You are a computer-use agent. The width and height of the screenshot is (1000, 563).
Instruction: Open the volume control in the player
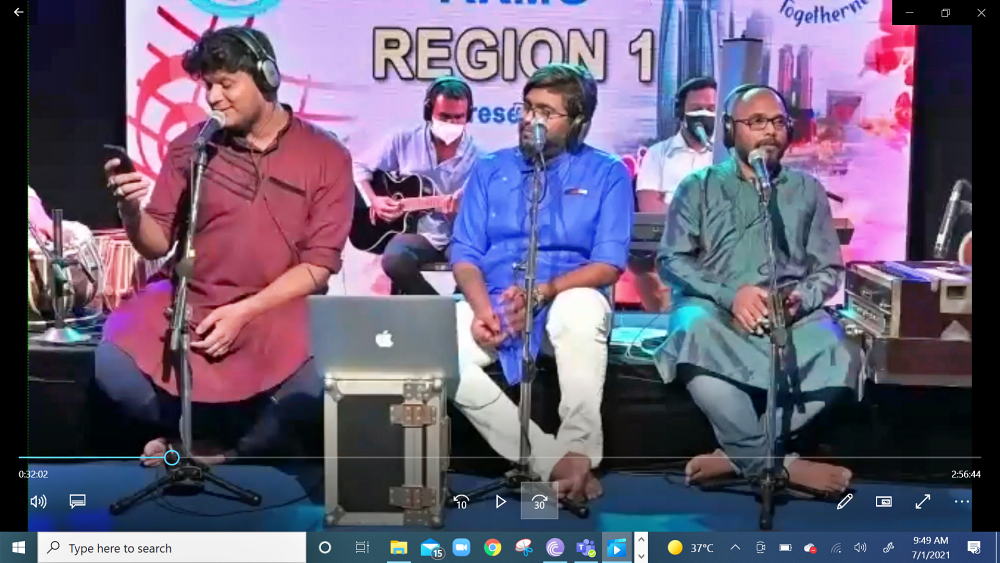point(38,501)
